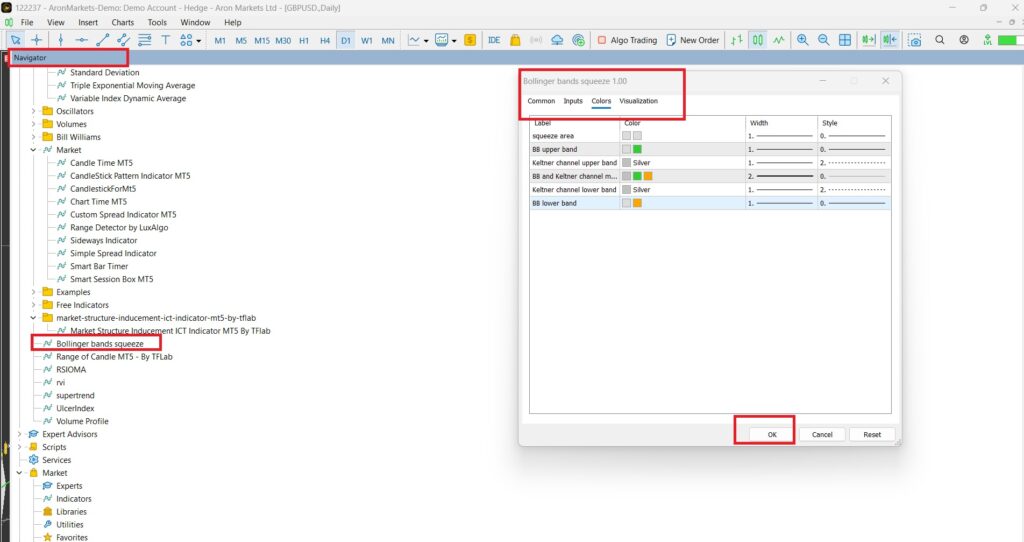Viewport: 1024px width, 542px height.
Task: Click the search magnifier icon in toolbar
Action: pos(940,40)
